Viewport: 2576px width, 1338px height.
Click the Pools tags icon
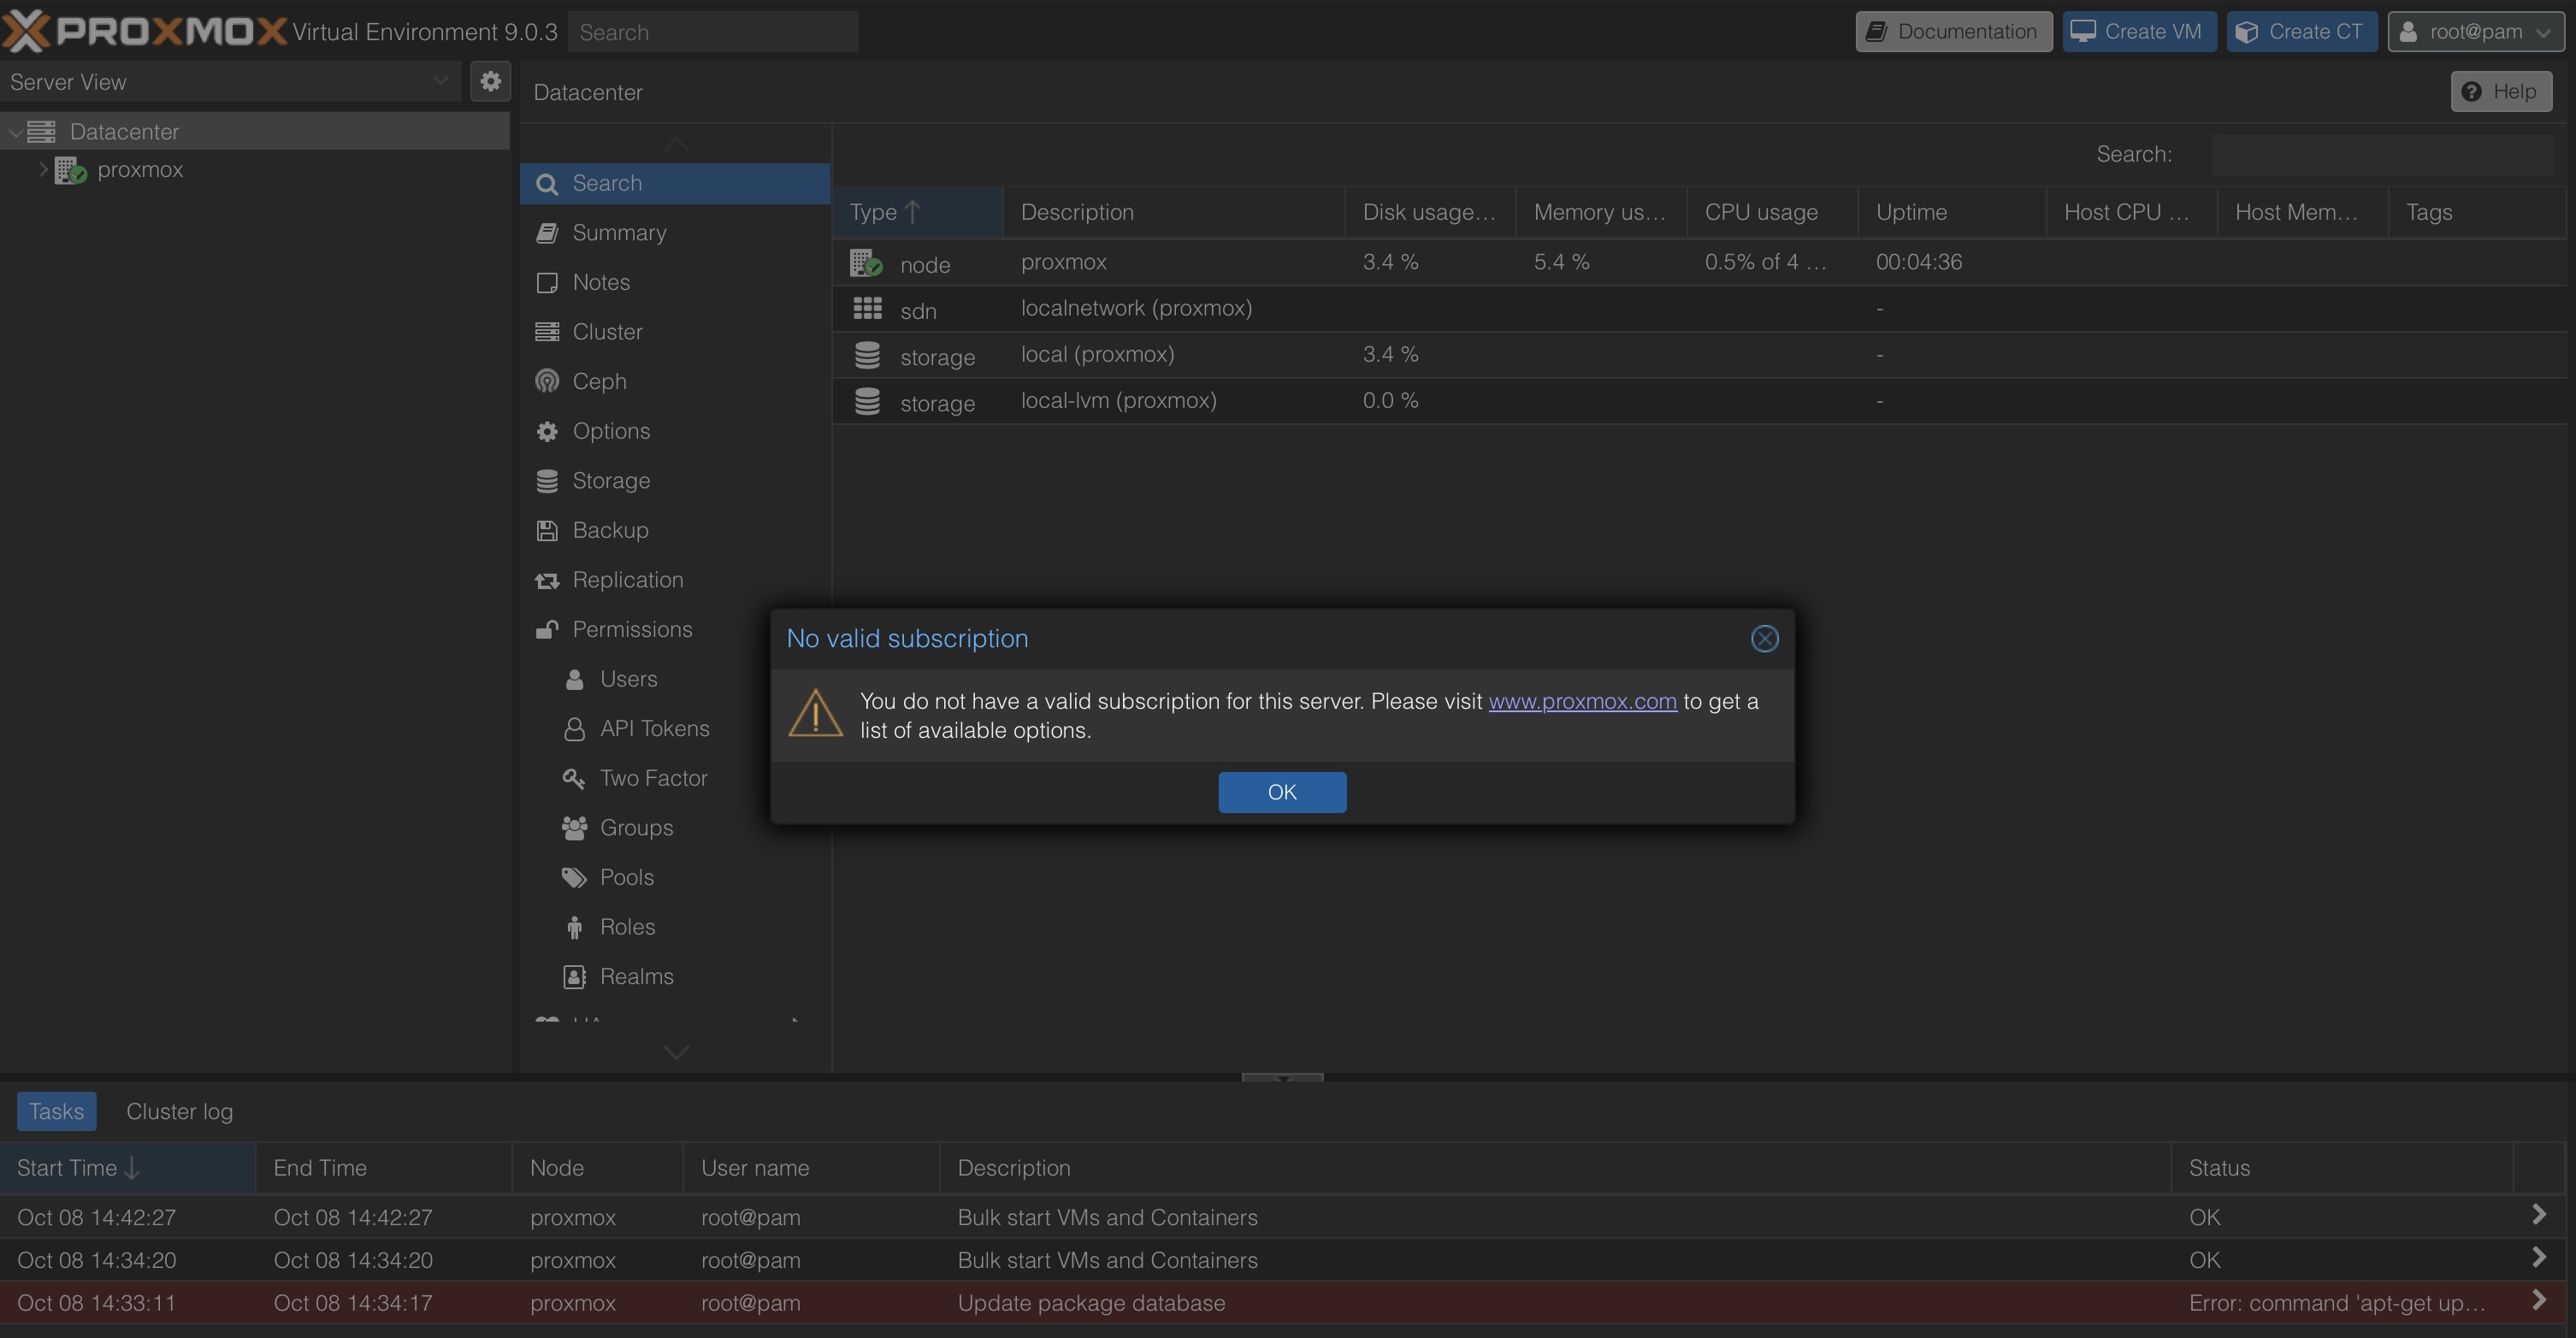tap(574, 877)
